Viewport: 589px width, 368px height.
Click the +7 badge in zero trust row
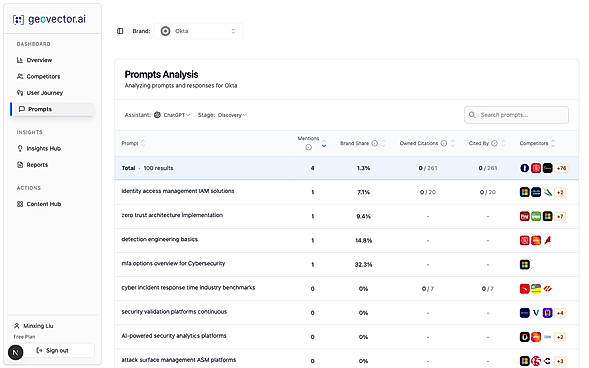click(560, 216)
